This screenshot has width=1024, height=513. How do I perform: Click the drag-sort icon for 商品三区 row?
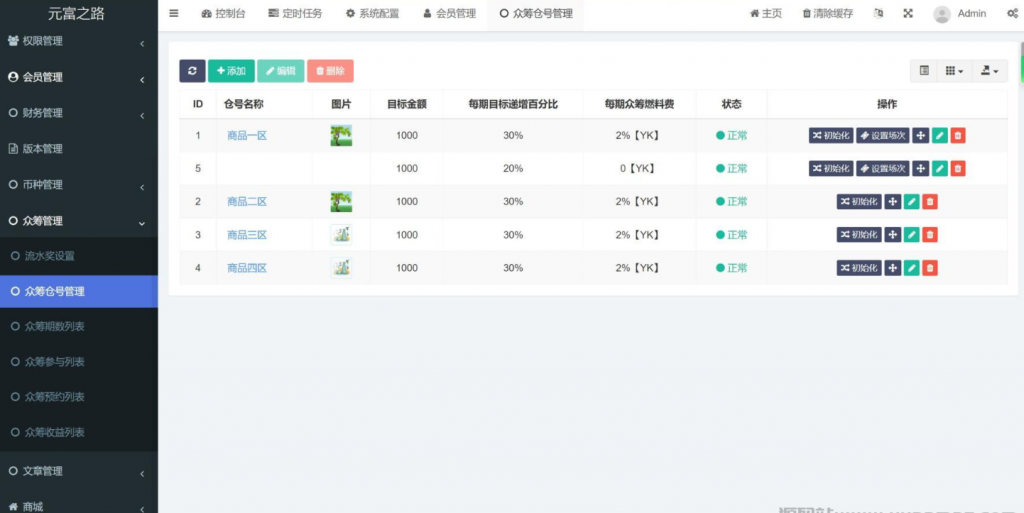893,234
